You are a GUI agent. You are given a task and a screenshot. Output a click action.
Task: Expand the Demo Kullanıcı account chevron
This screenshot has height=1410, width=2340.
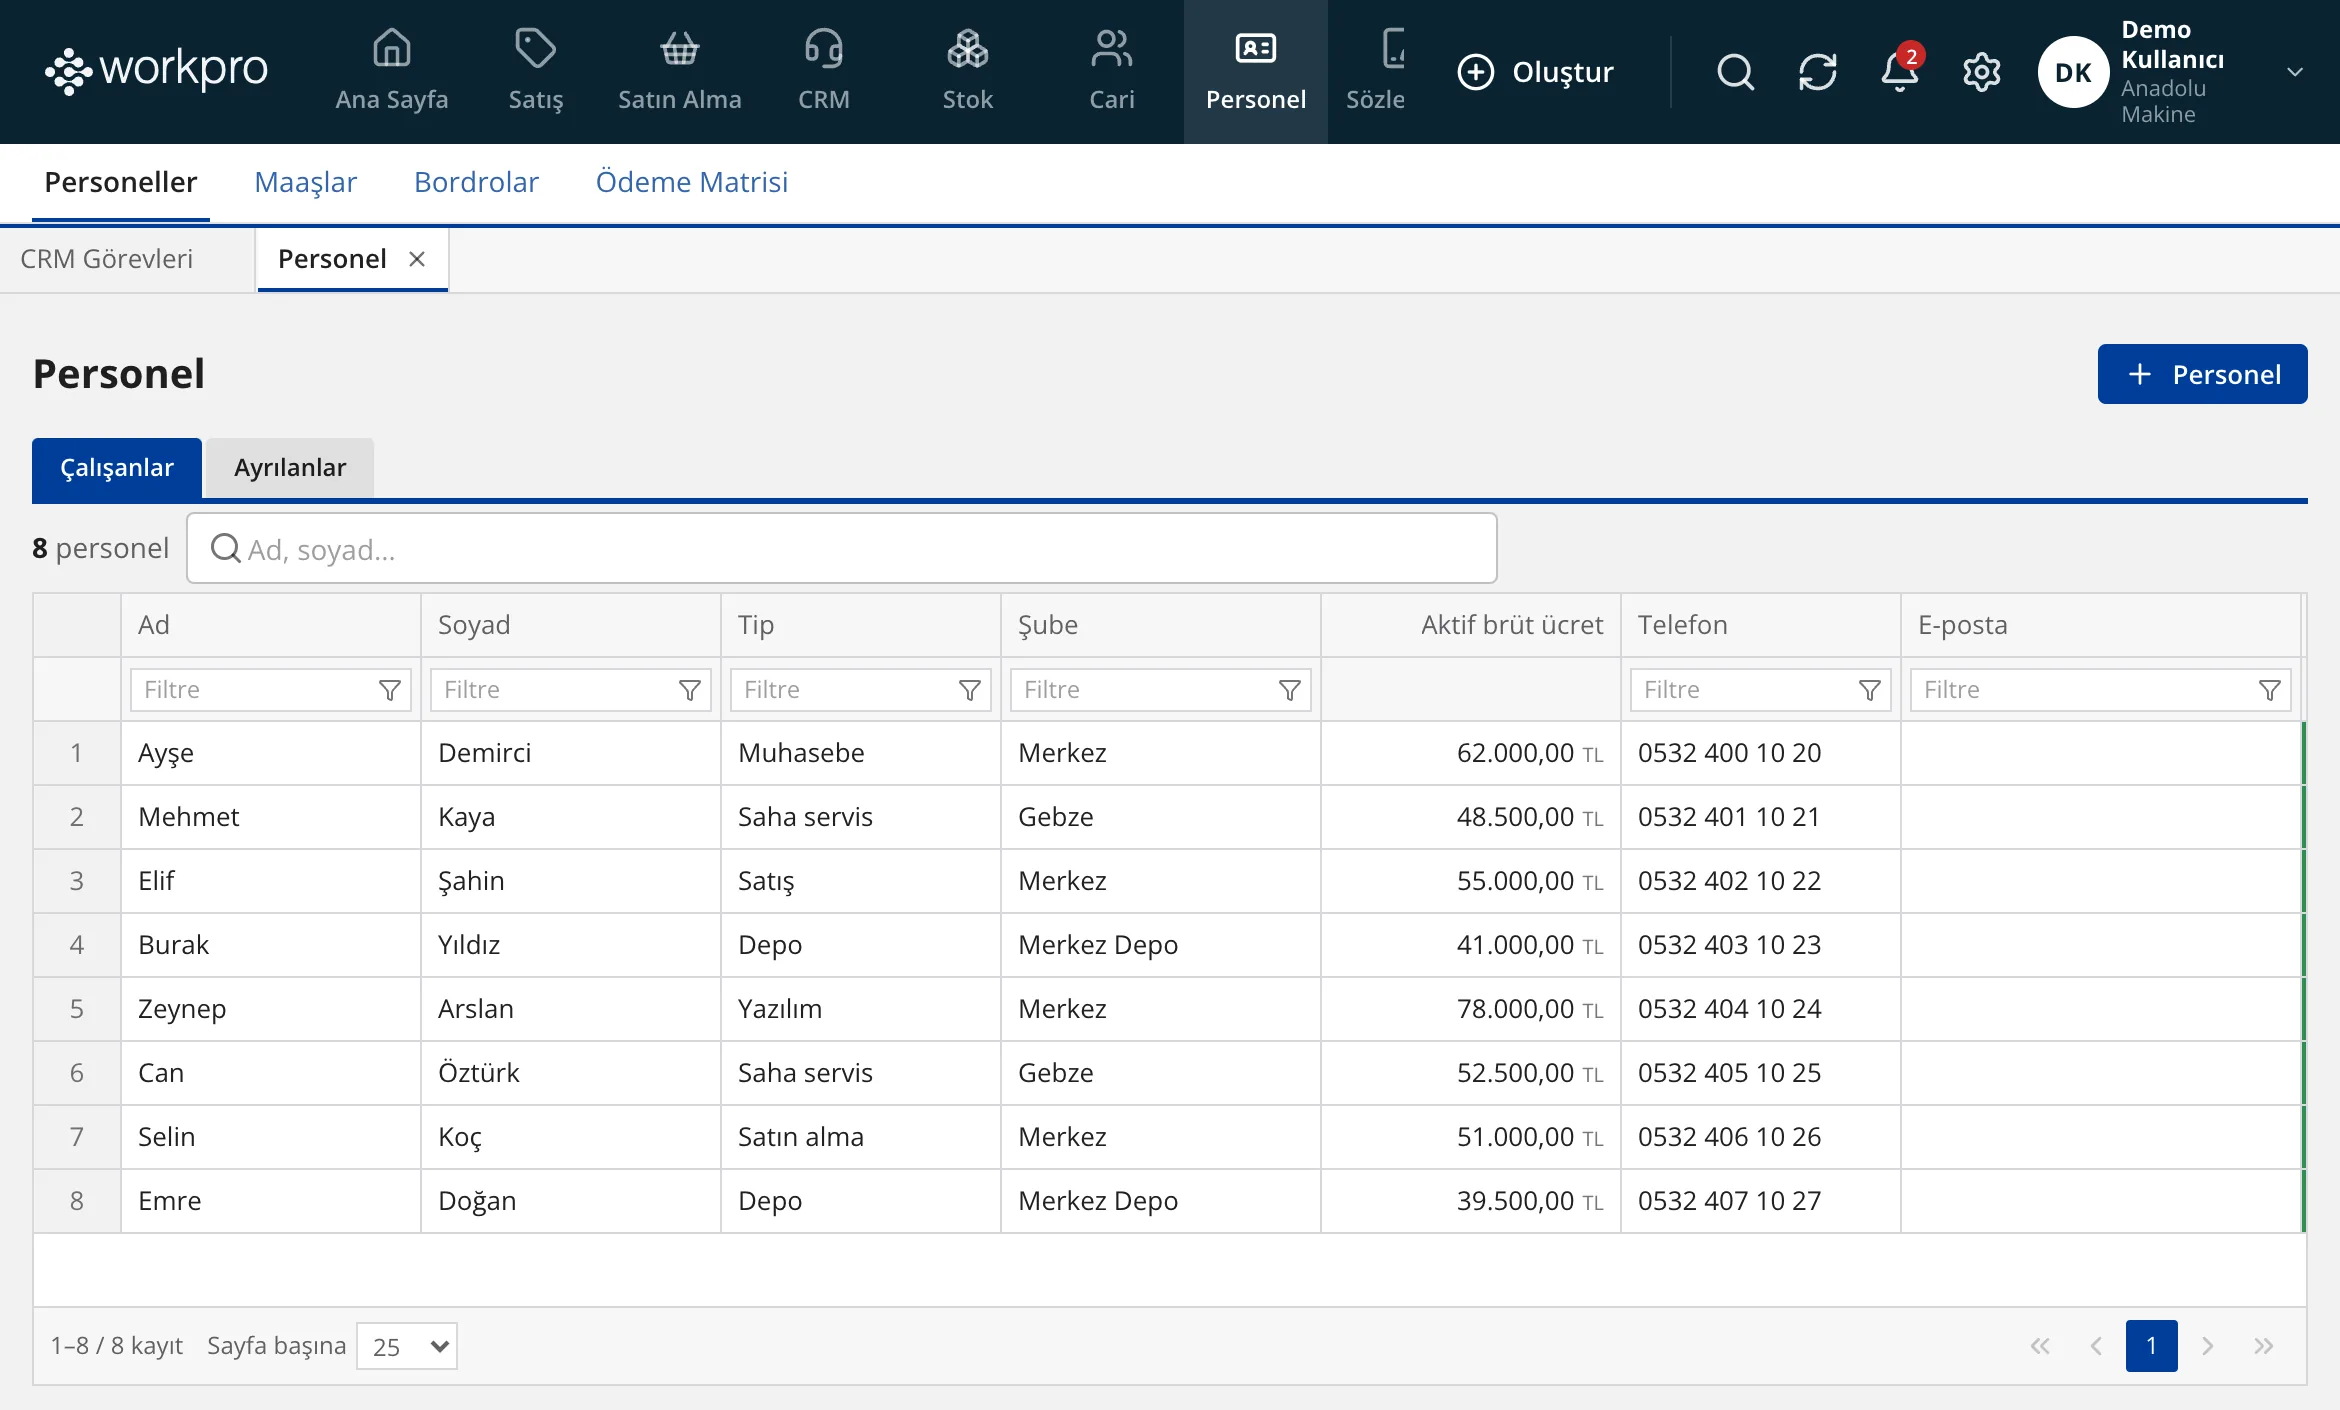point(2295,72)
